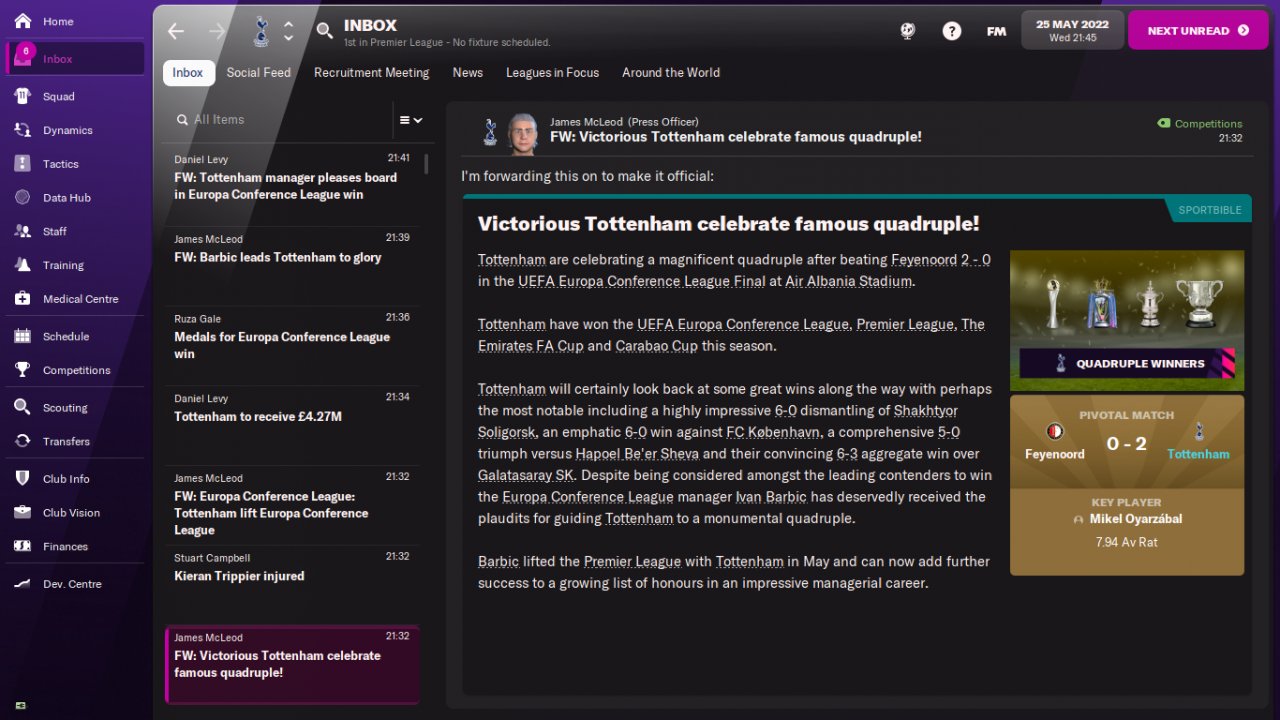
Task: Click the Next Unread button
Action: point(1198,31)
